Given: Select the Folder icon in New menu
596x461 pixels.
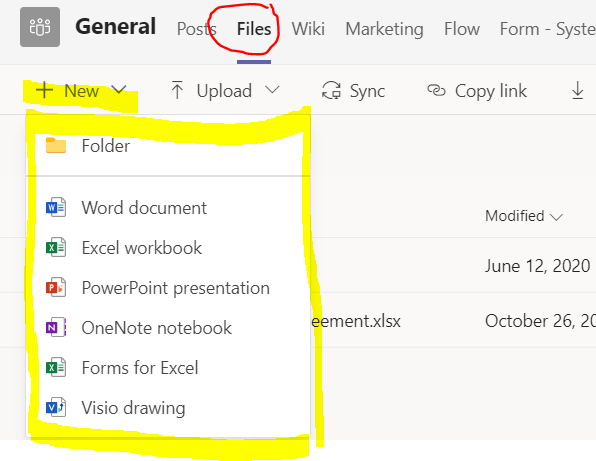Looking at the screenshot, I should coord(56,146).
